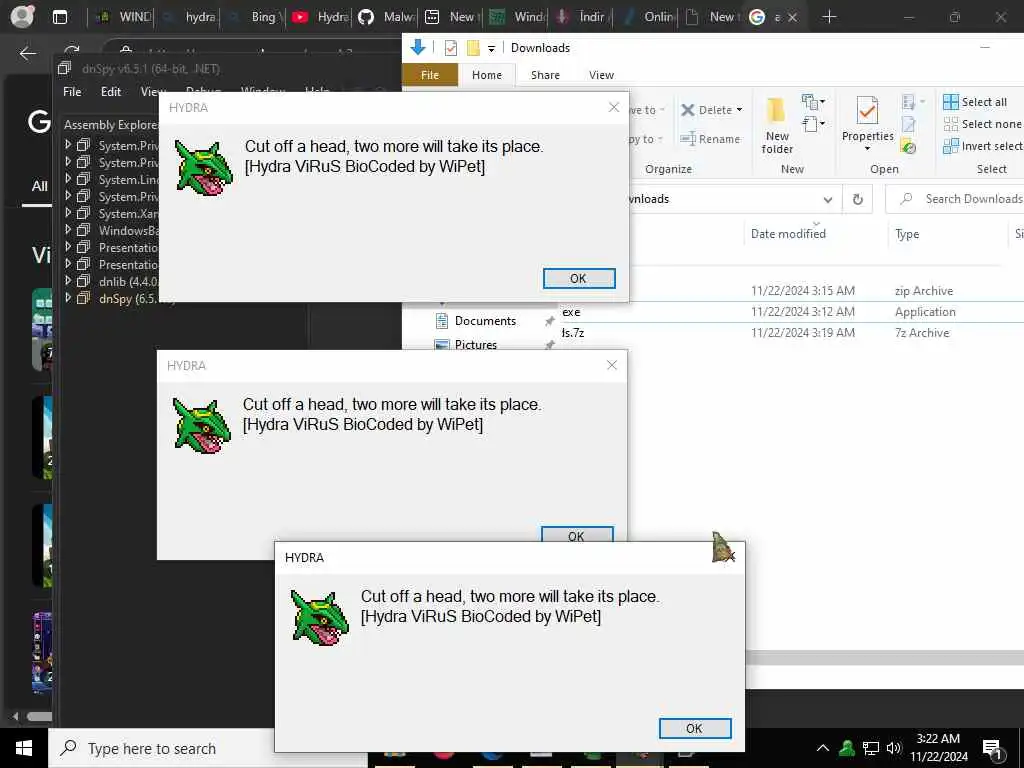Image resolution: width=1024 pixels, height=768 pixels.
Task: Switch to the View ribbon tab
Action: point(601,75)
